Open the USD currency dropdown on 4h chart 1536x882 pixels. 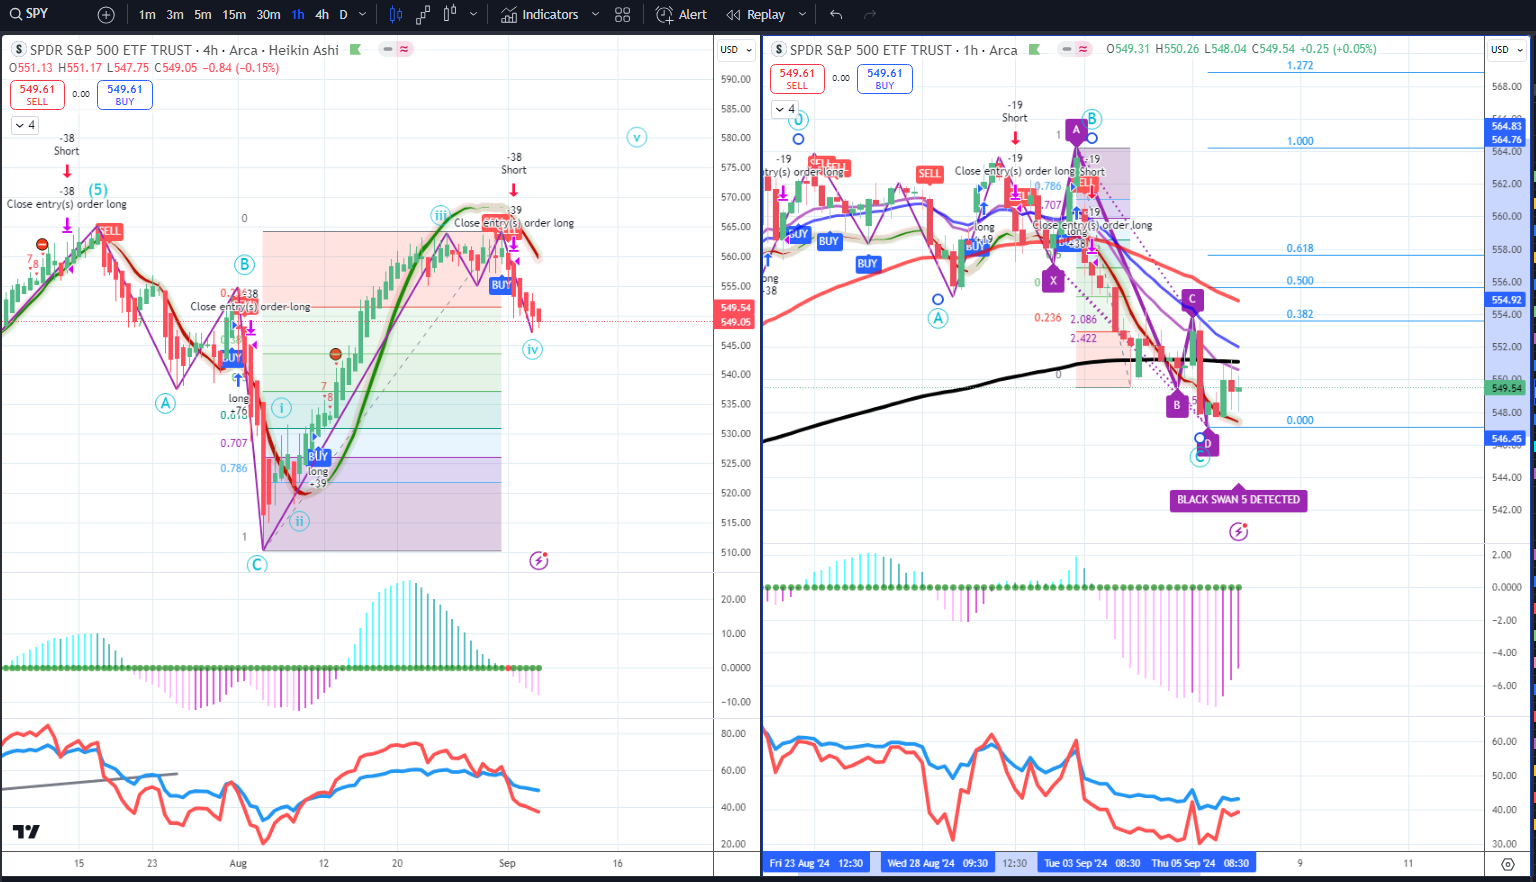coord(737,50)
